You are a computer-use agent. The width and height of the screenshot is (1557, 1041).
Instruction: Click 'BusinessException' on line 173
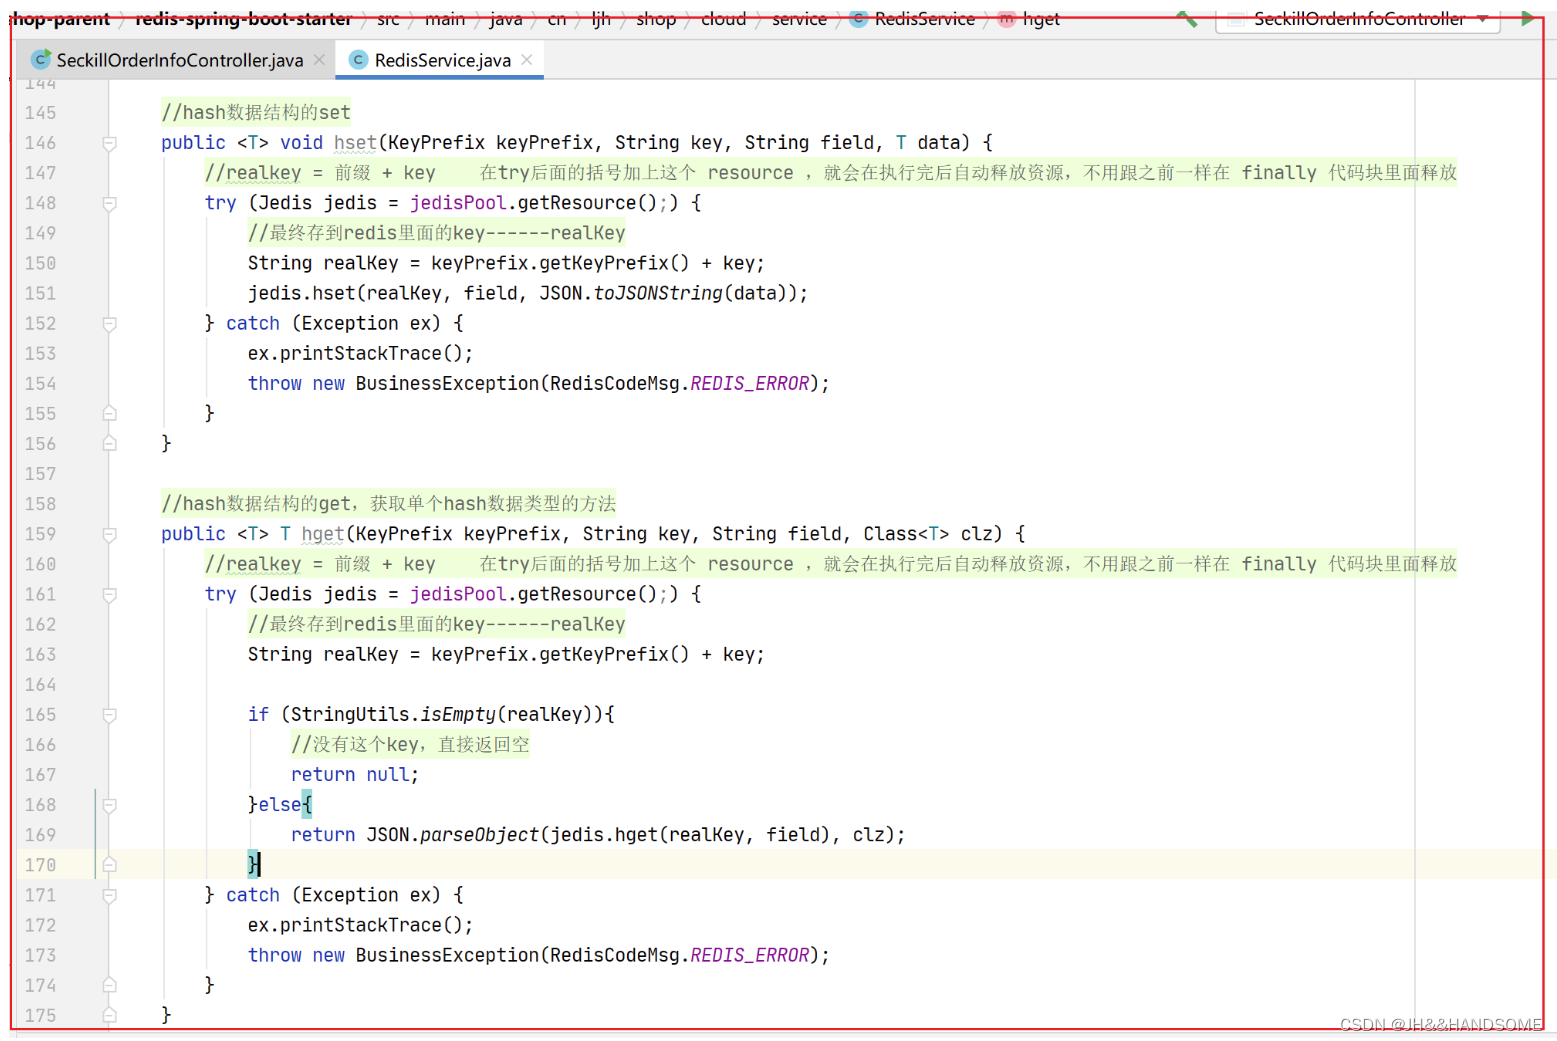(x=447, y=955)
